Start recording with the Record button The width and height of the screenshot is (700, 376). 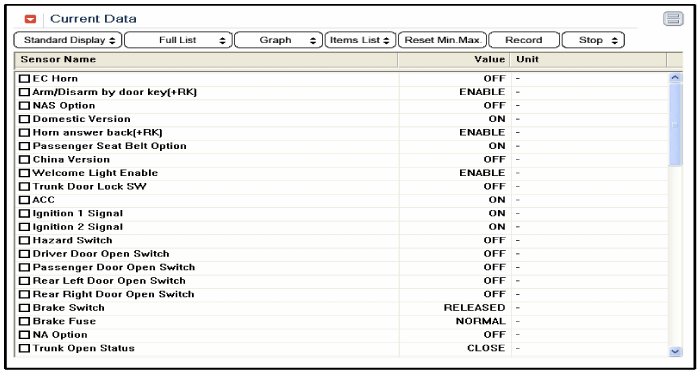point(524,40)
